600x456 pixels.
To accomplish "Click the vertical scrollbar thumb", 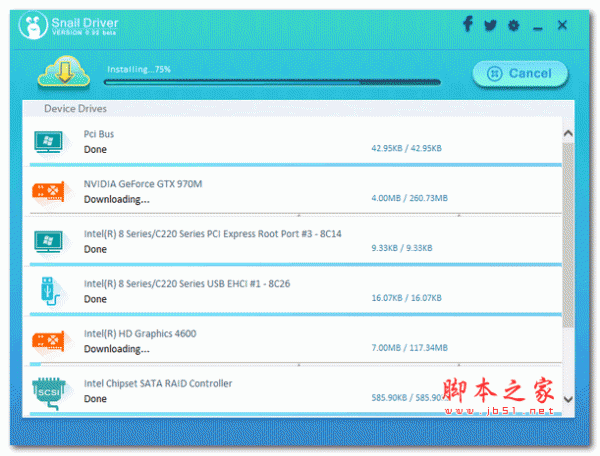I will pos(568,235).
